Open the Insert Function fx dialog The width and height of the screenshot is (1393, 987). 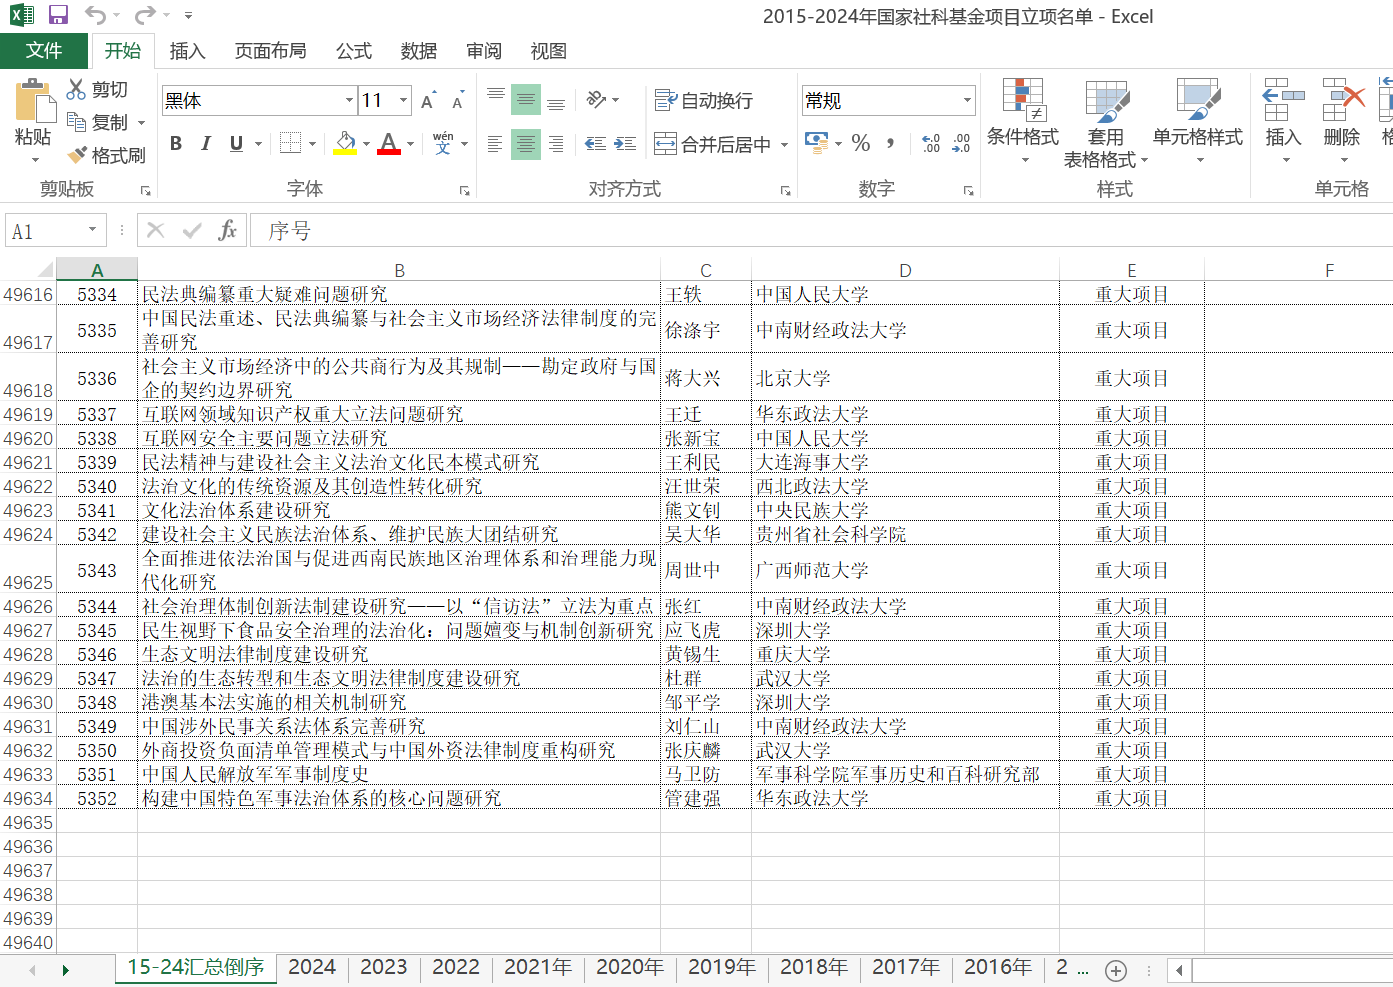pos(228,231)
